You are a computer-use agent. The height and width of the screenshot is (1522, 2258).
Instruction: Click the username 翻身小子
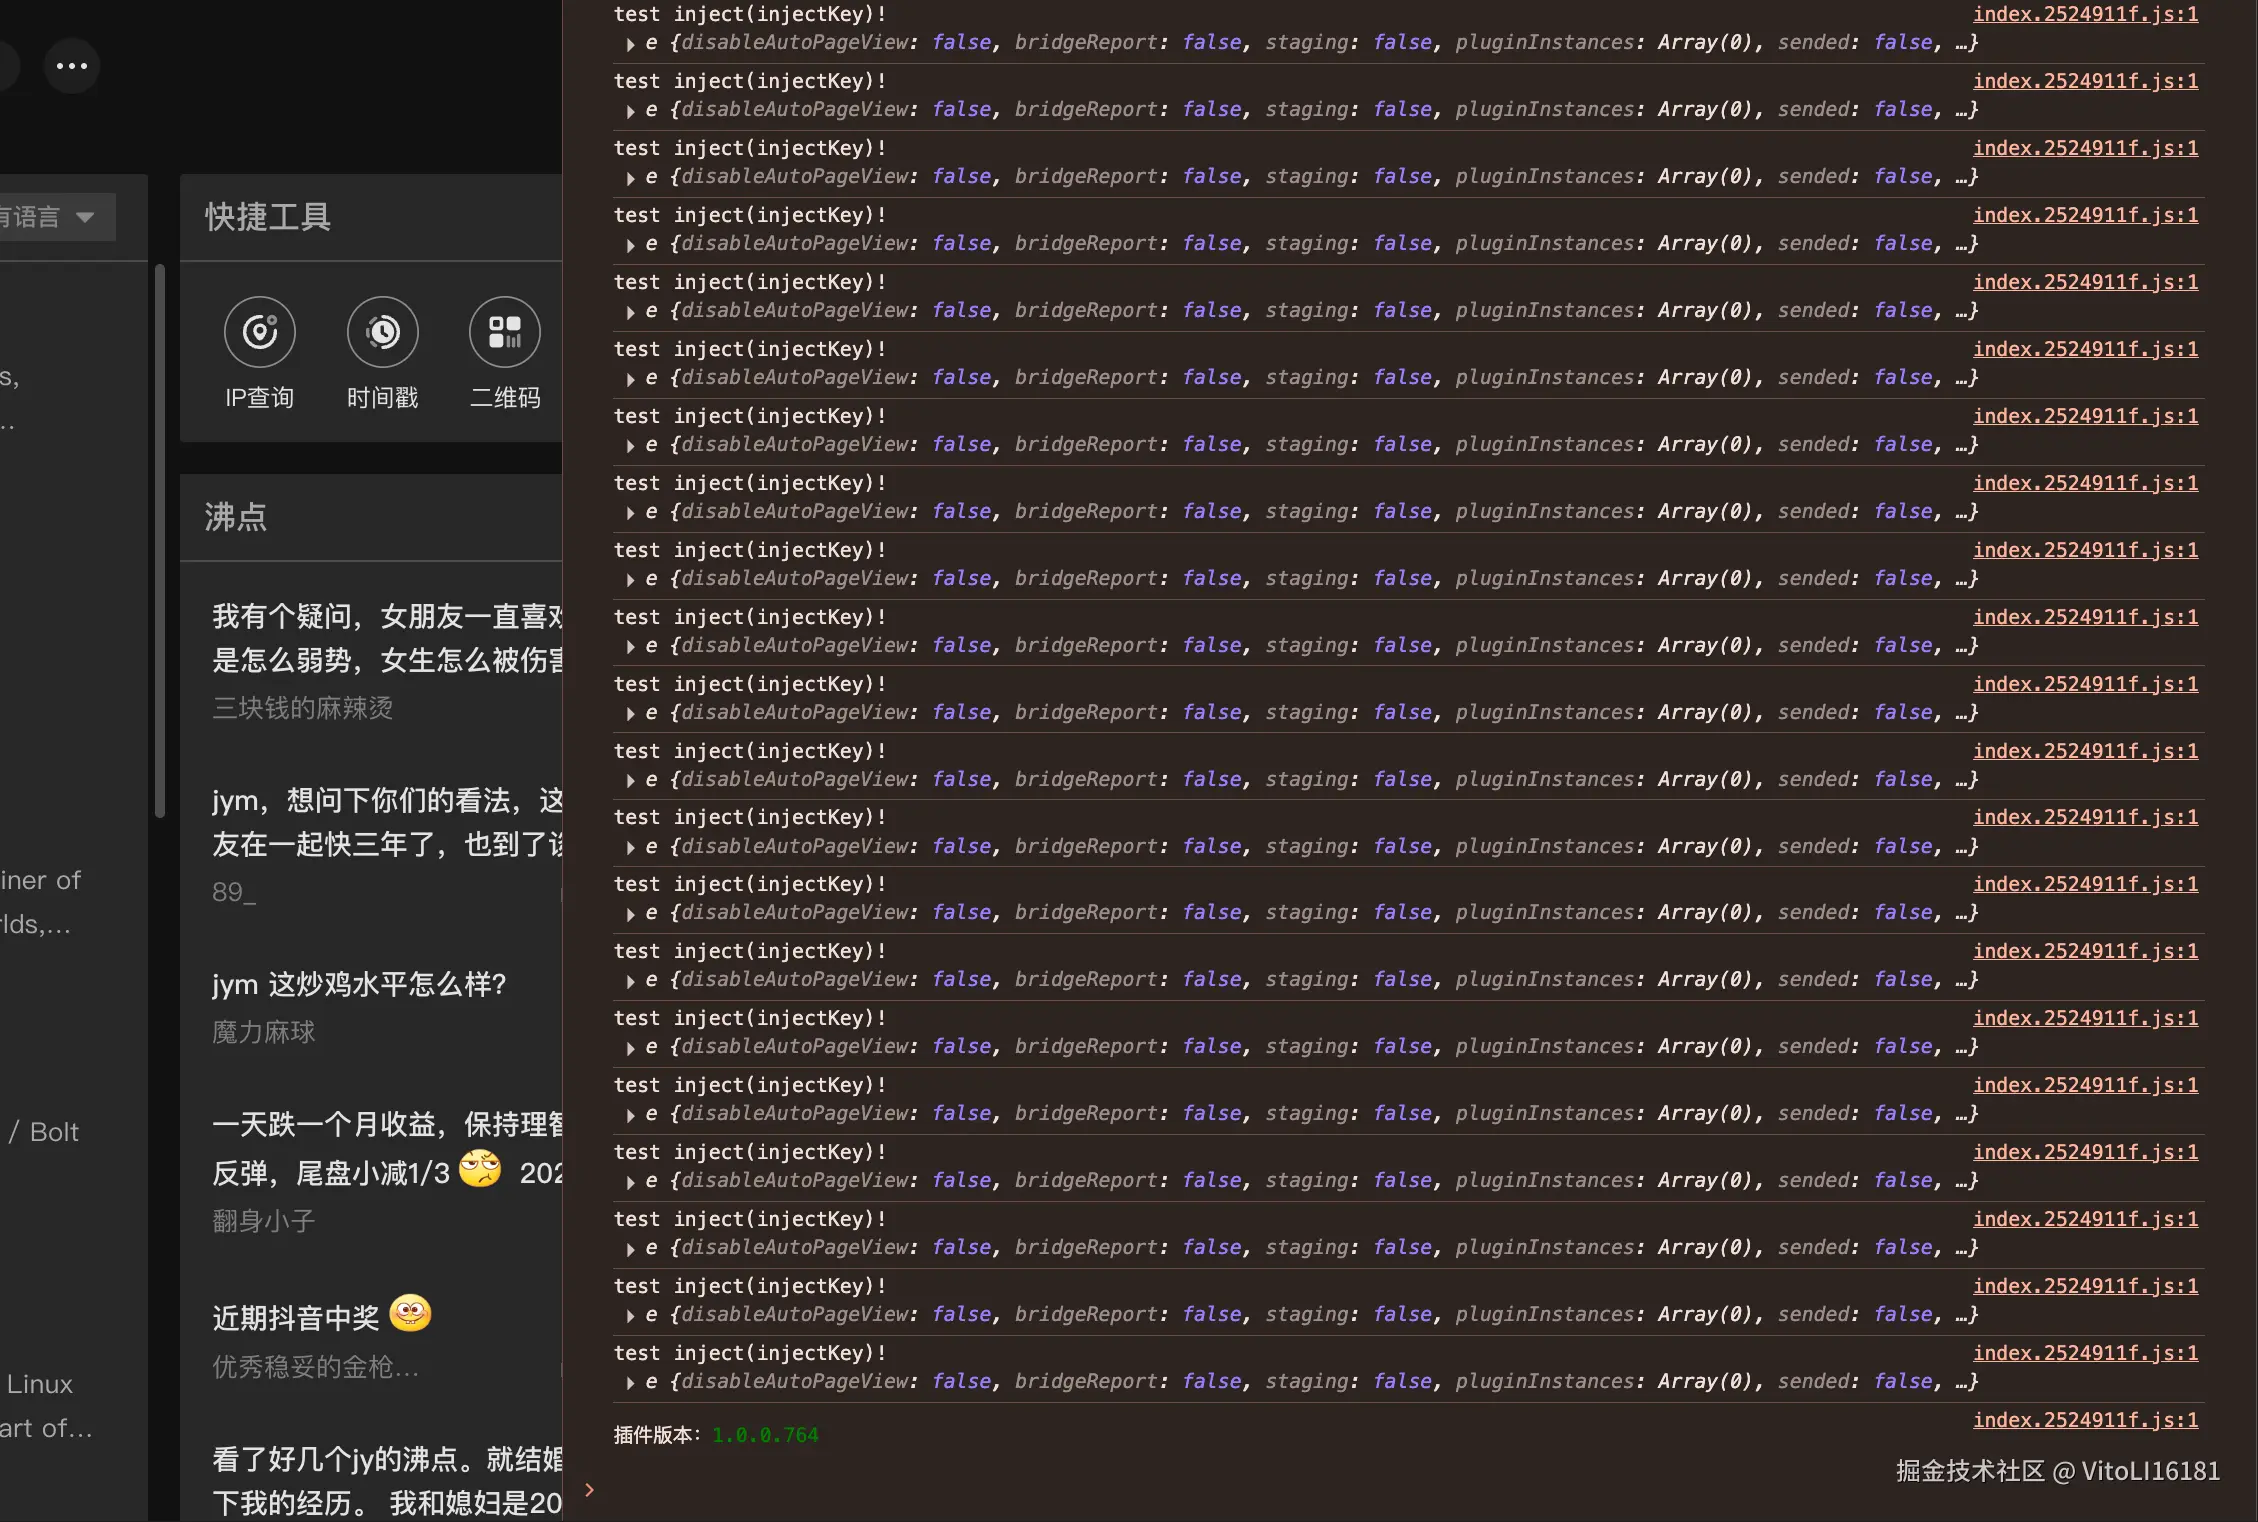point(262,1219)
